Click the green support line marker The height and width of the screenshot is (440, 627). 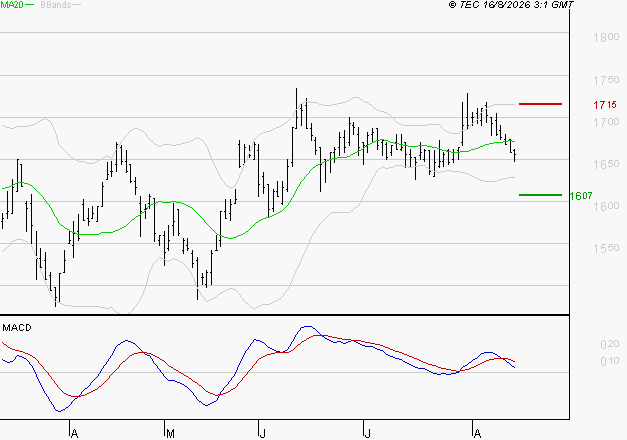[540, 195]
